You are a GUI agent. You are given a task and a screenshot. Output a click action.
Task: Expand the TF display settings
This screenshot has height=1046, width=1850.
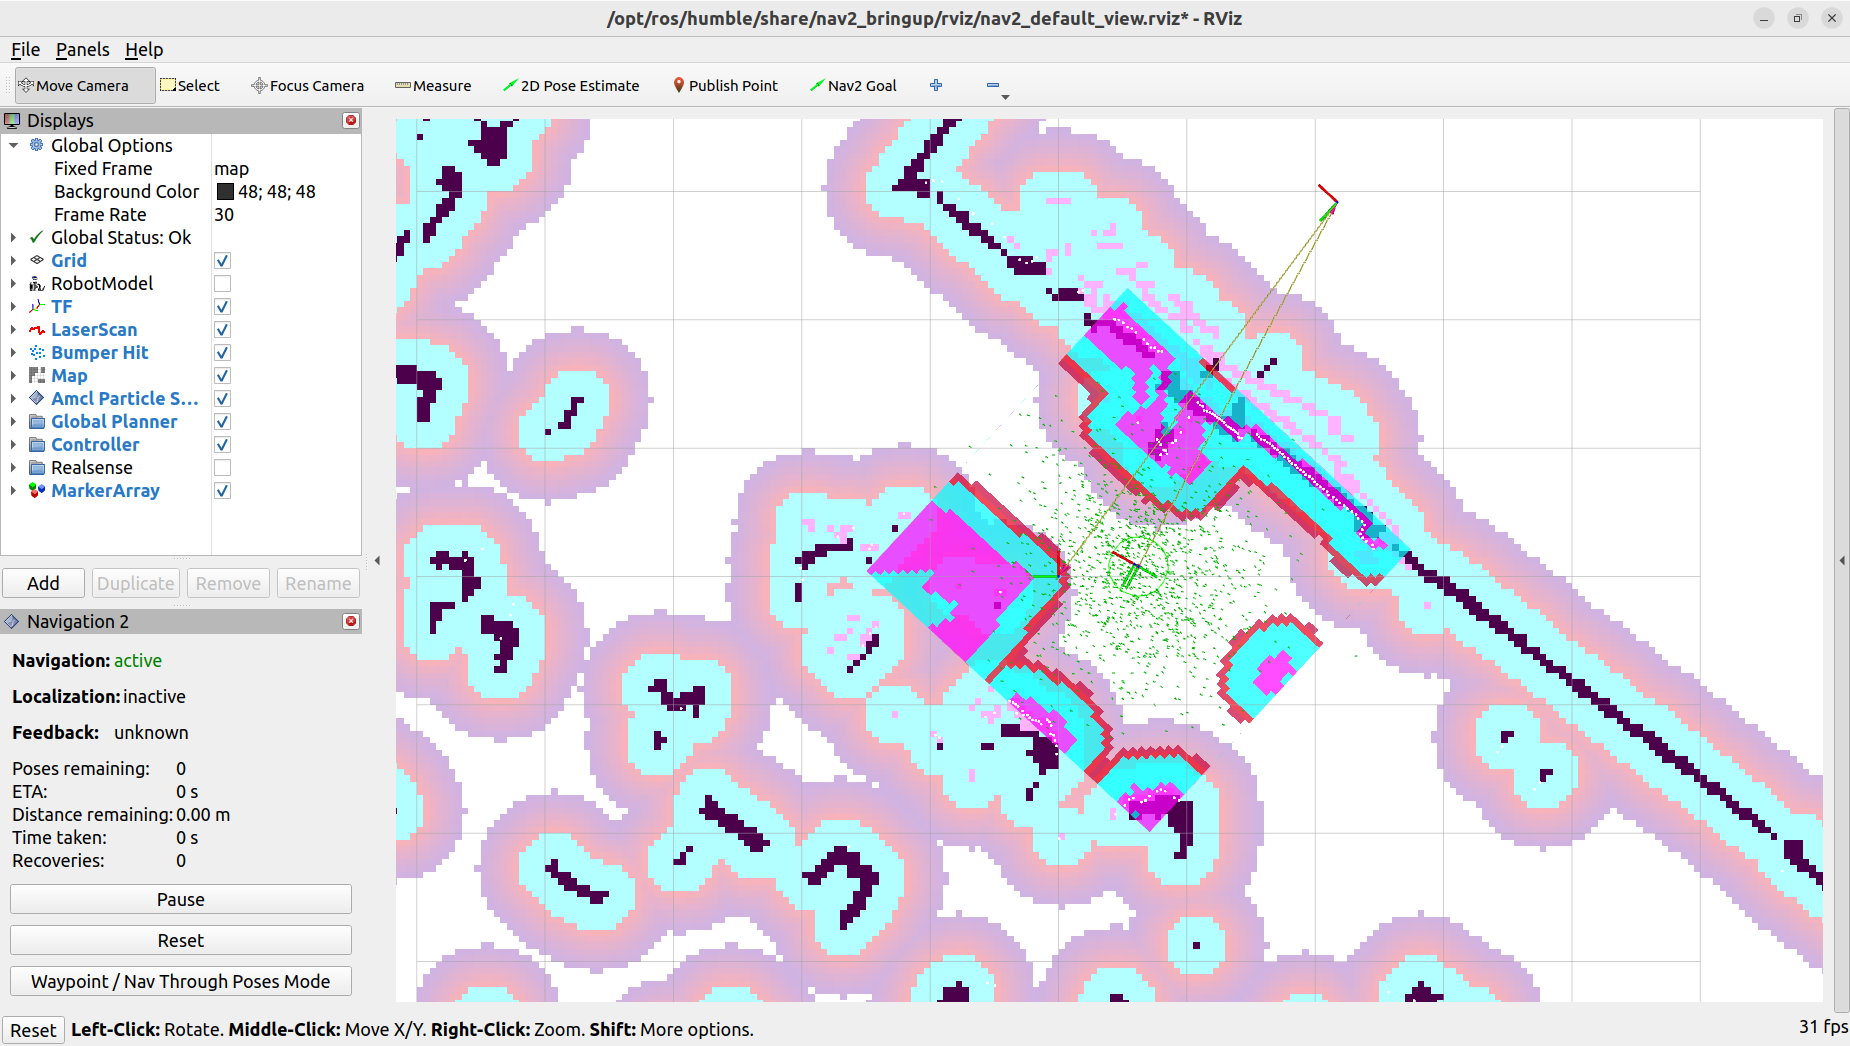14,306
